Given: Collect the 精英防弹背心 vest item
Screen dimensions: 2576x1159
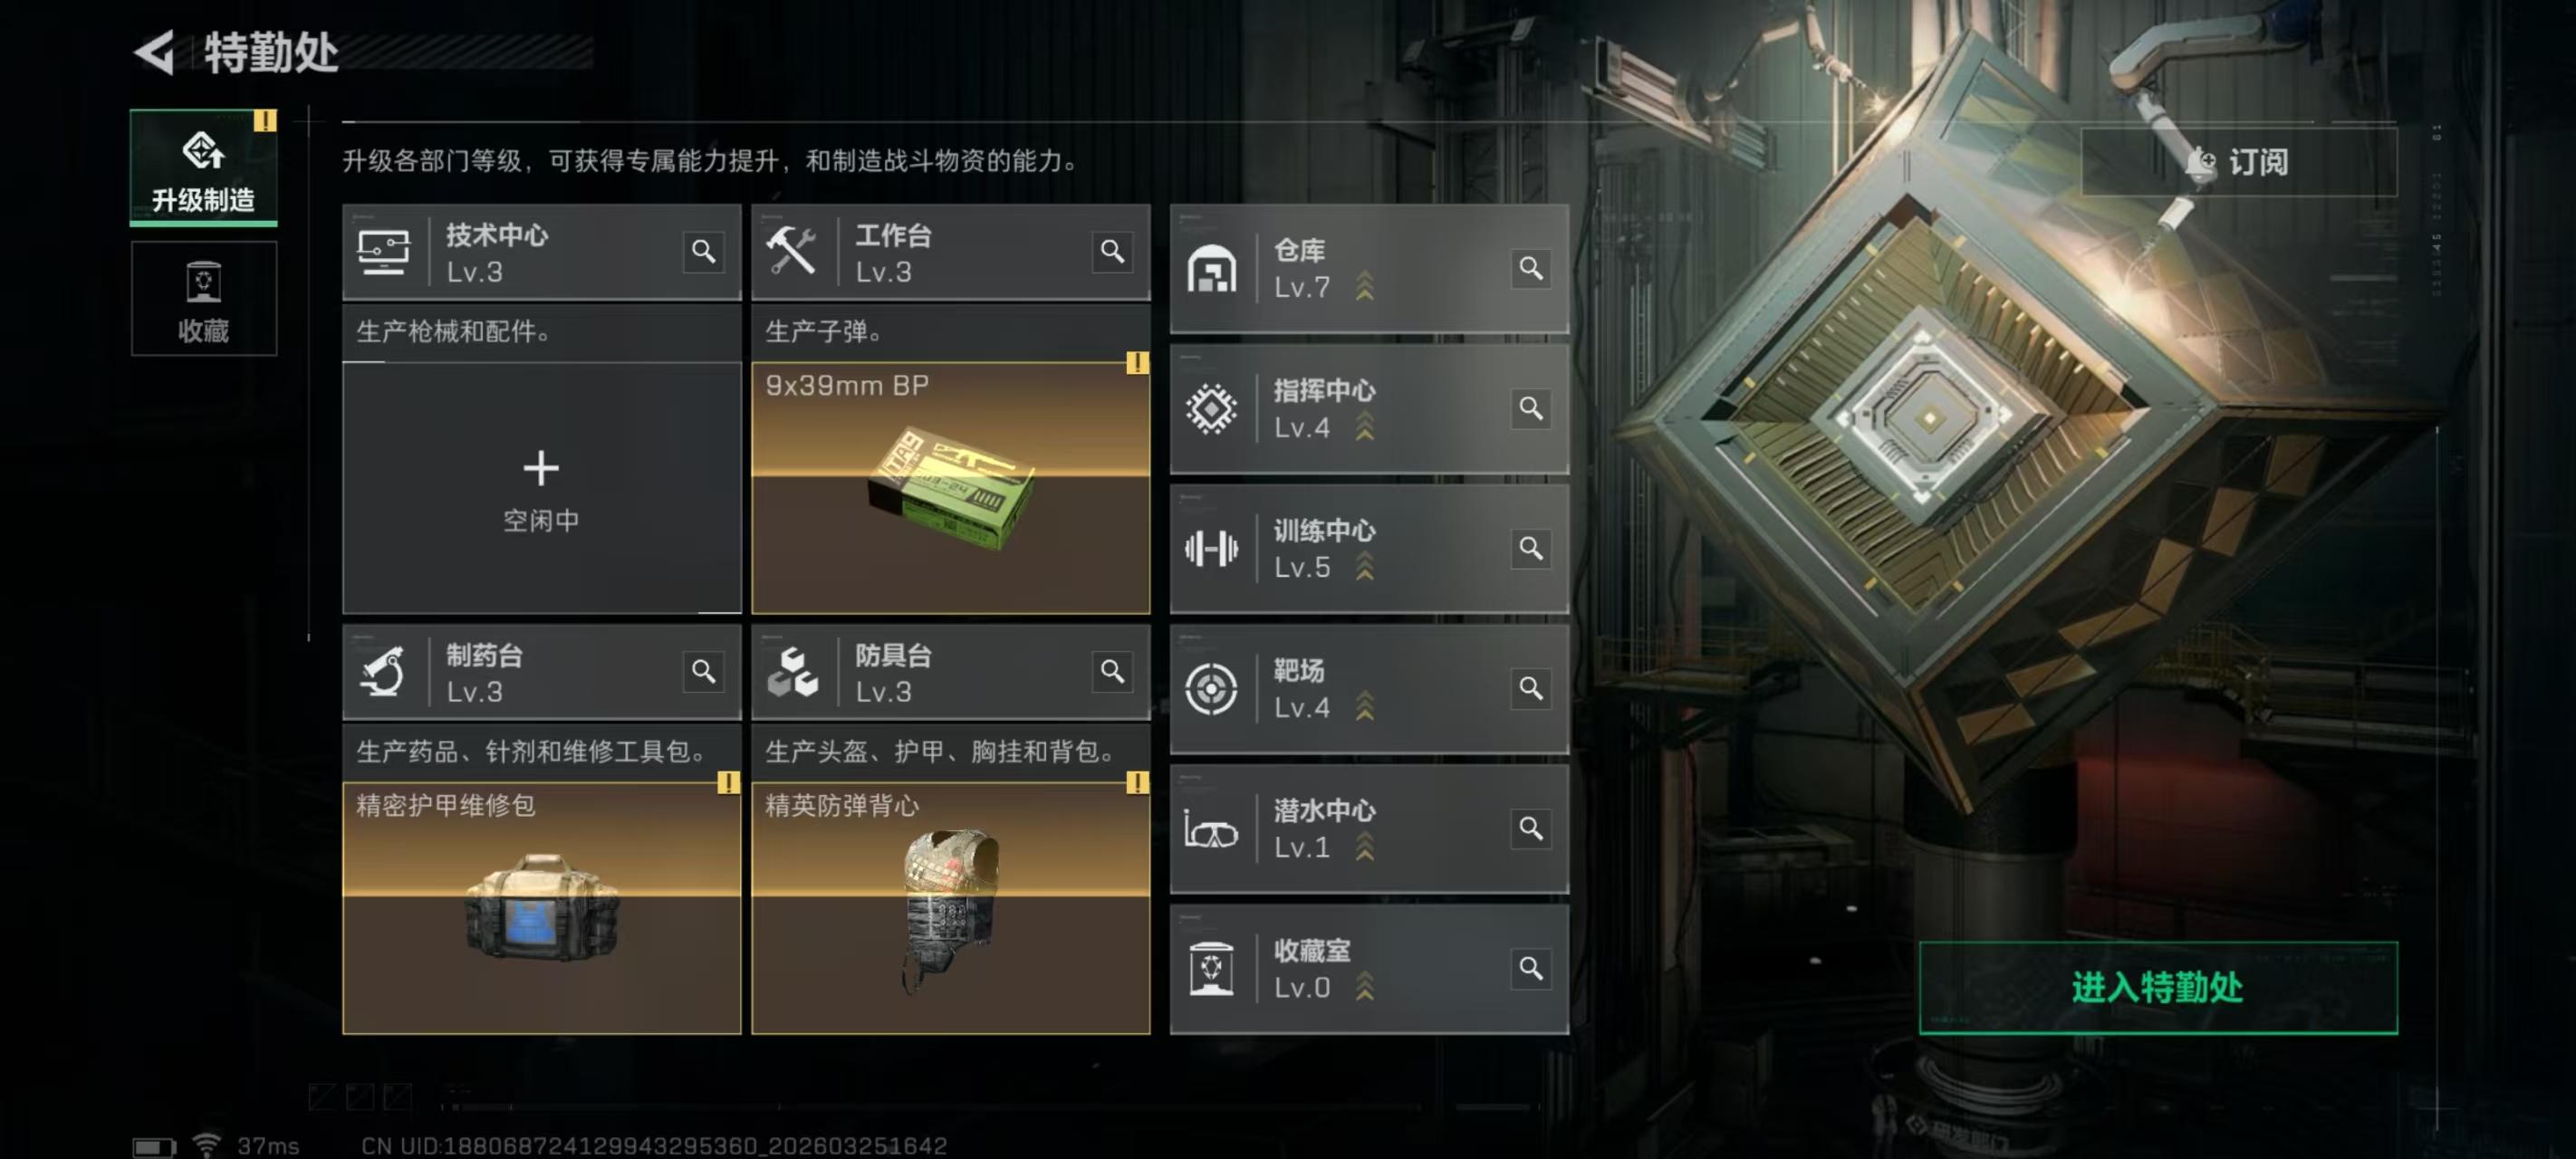Looking at the screenshot, I should tap(950, 908).
